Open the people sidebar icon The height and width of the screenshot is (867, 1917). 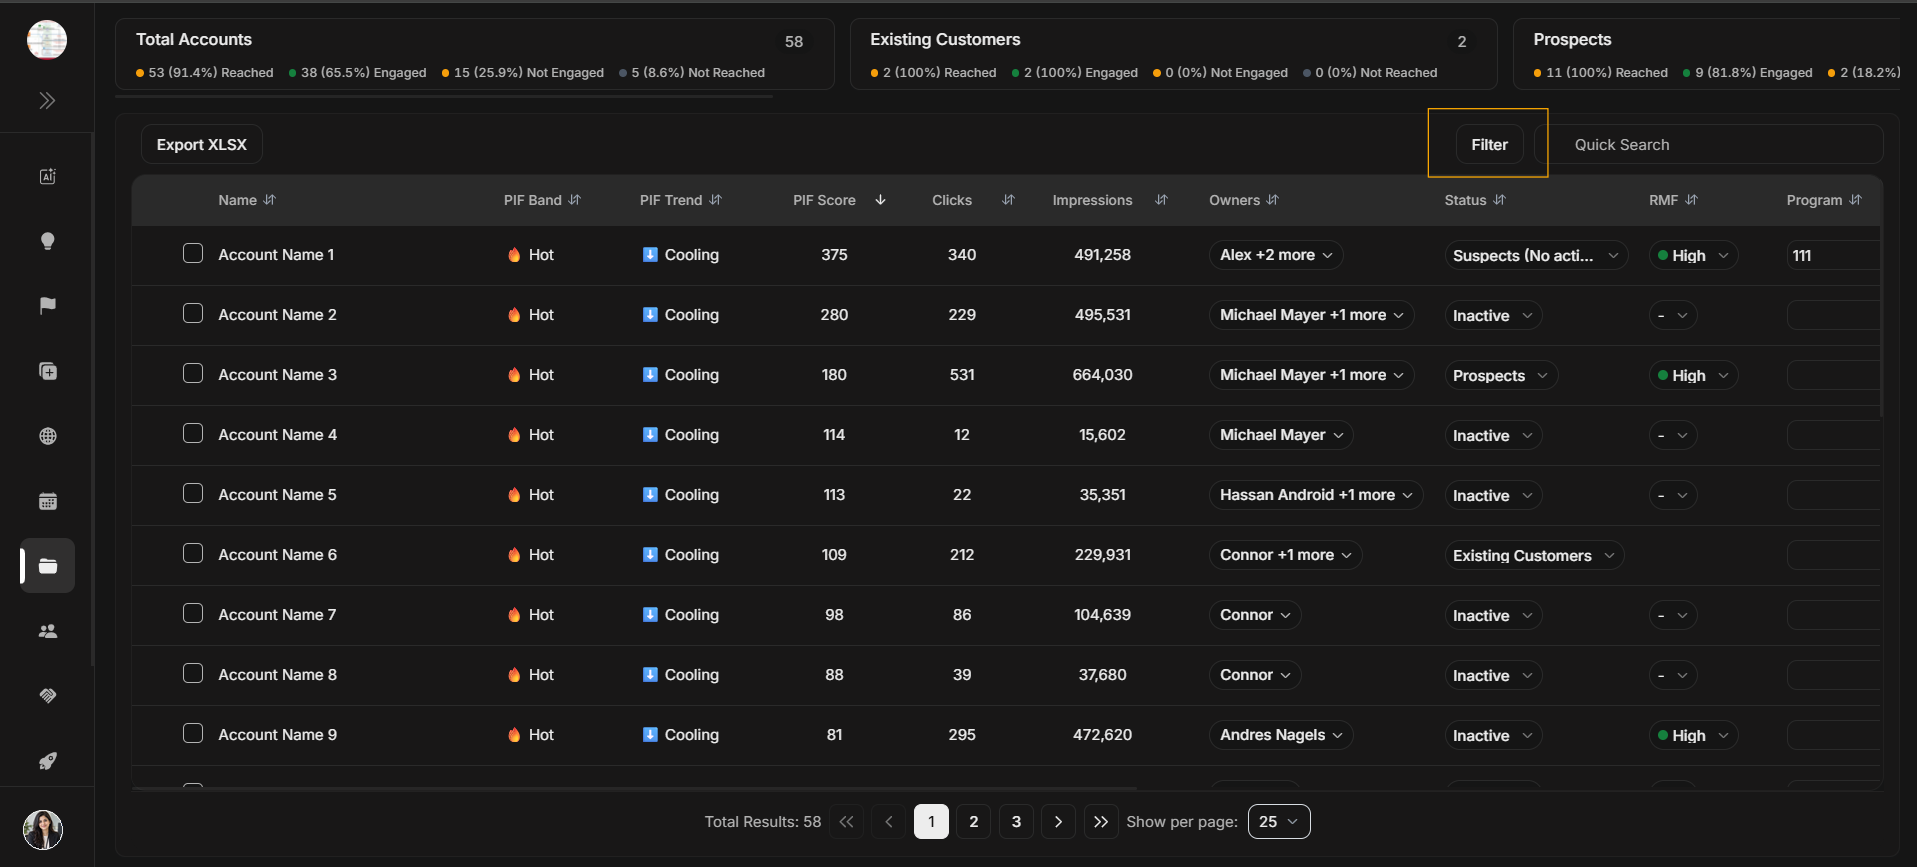47,631
